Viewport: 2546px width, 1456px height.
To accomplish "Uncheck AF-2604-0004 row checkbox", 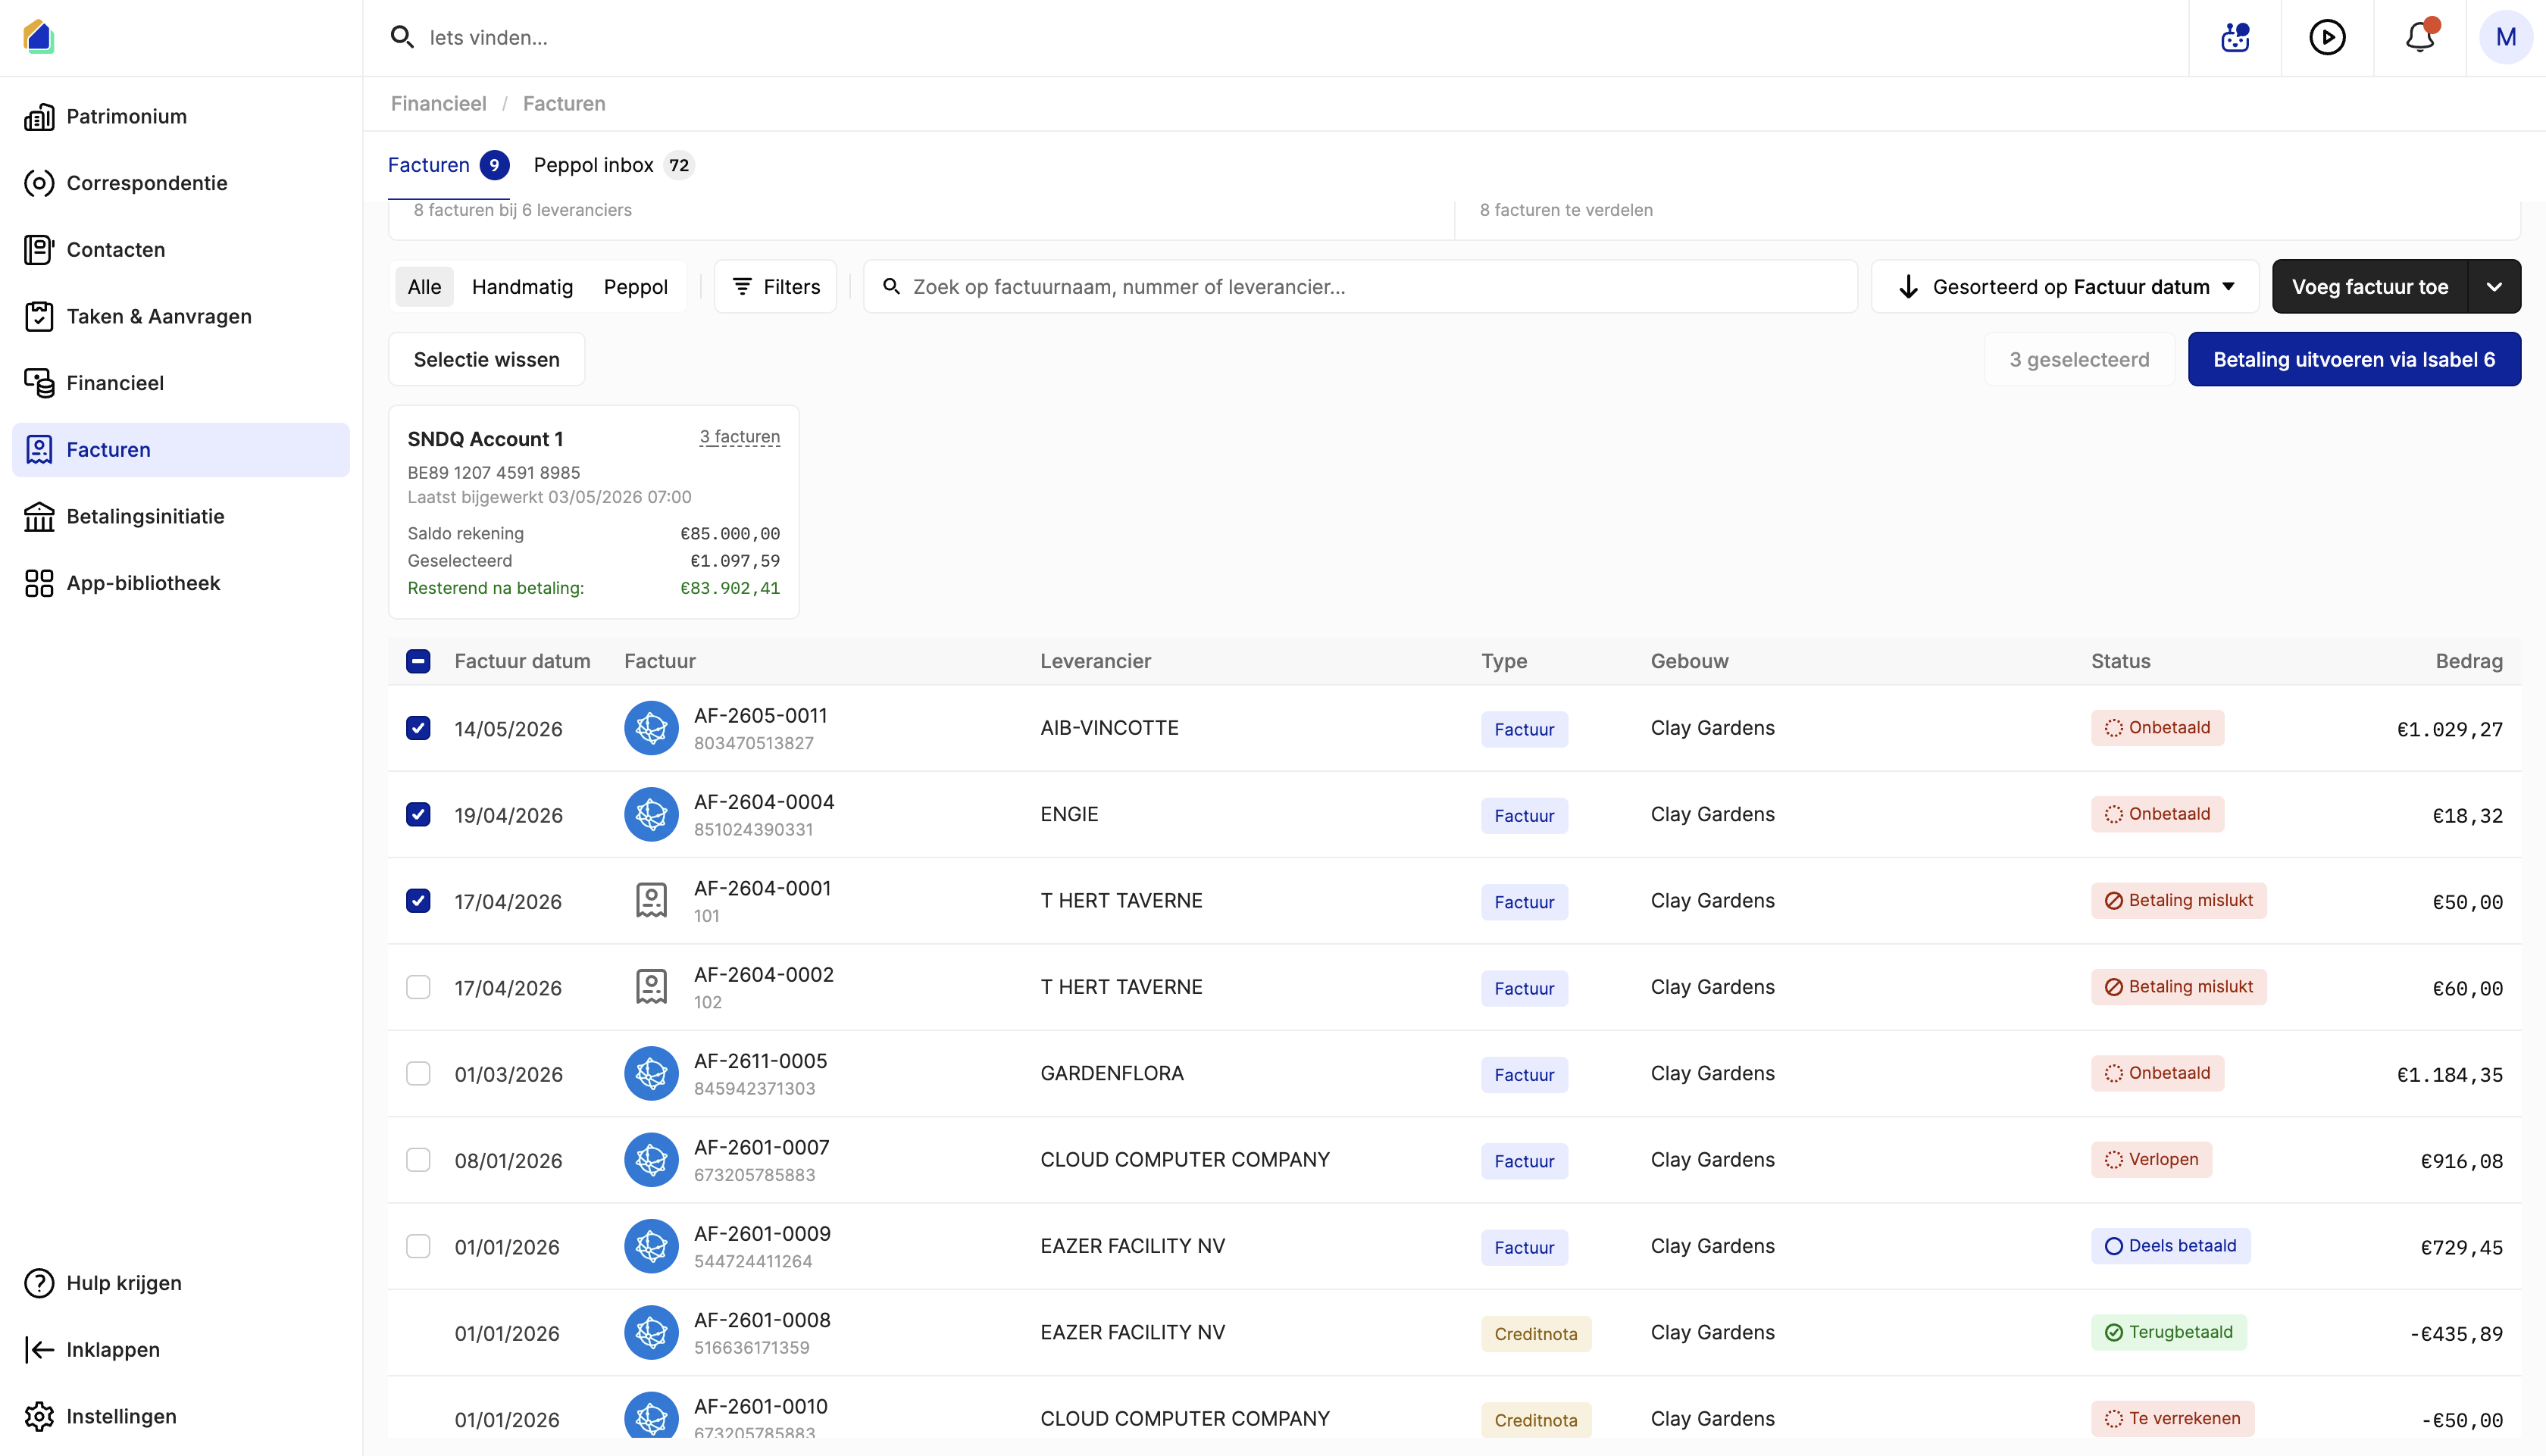I will point(418,814).
